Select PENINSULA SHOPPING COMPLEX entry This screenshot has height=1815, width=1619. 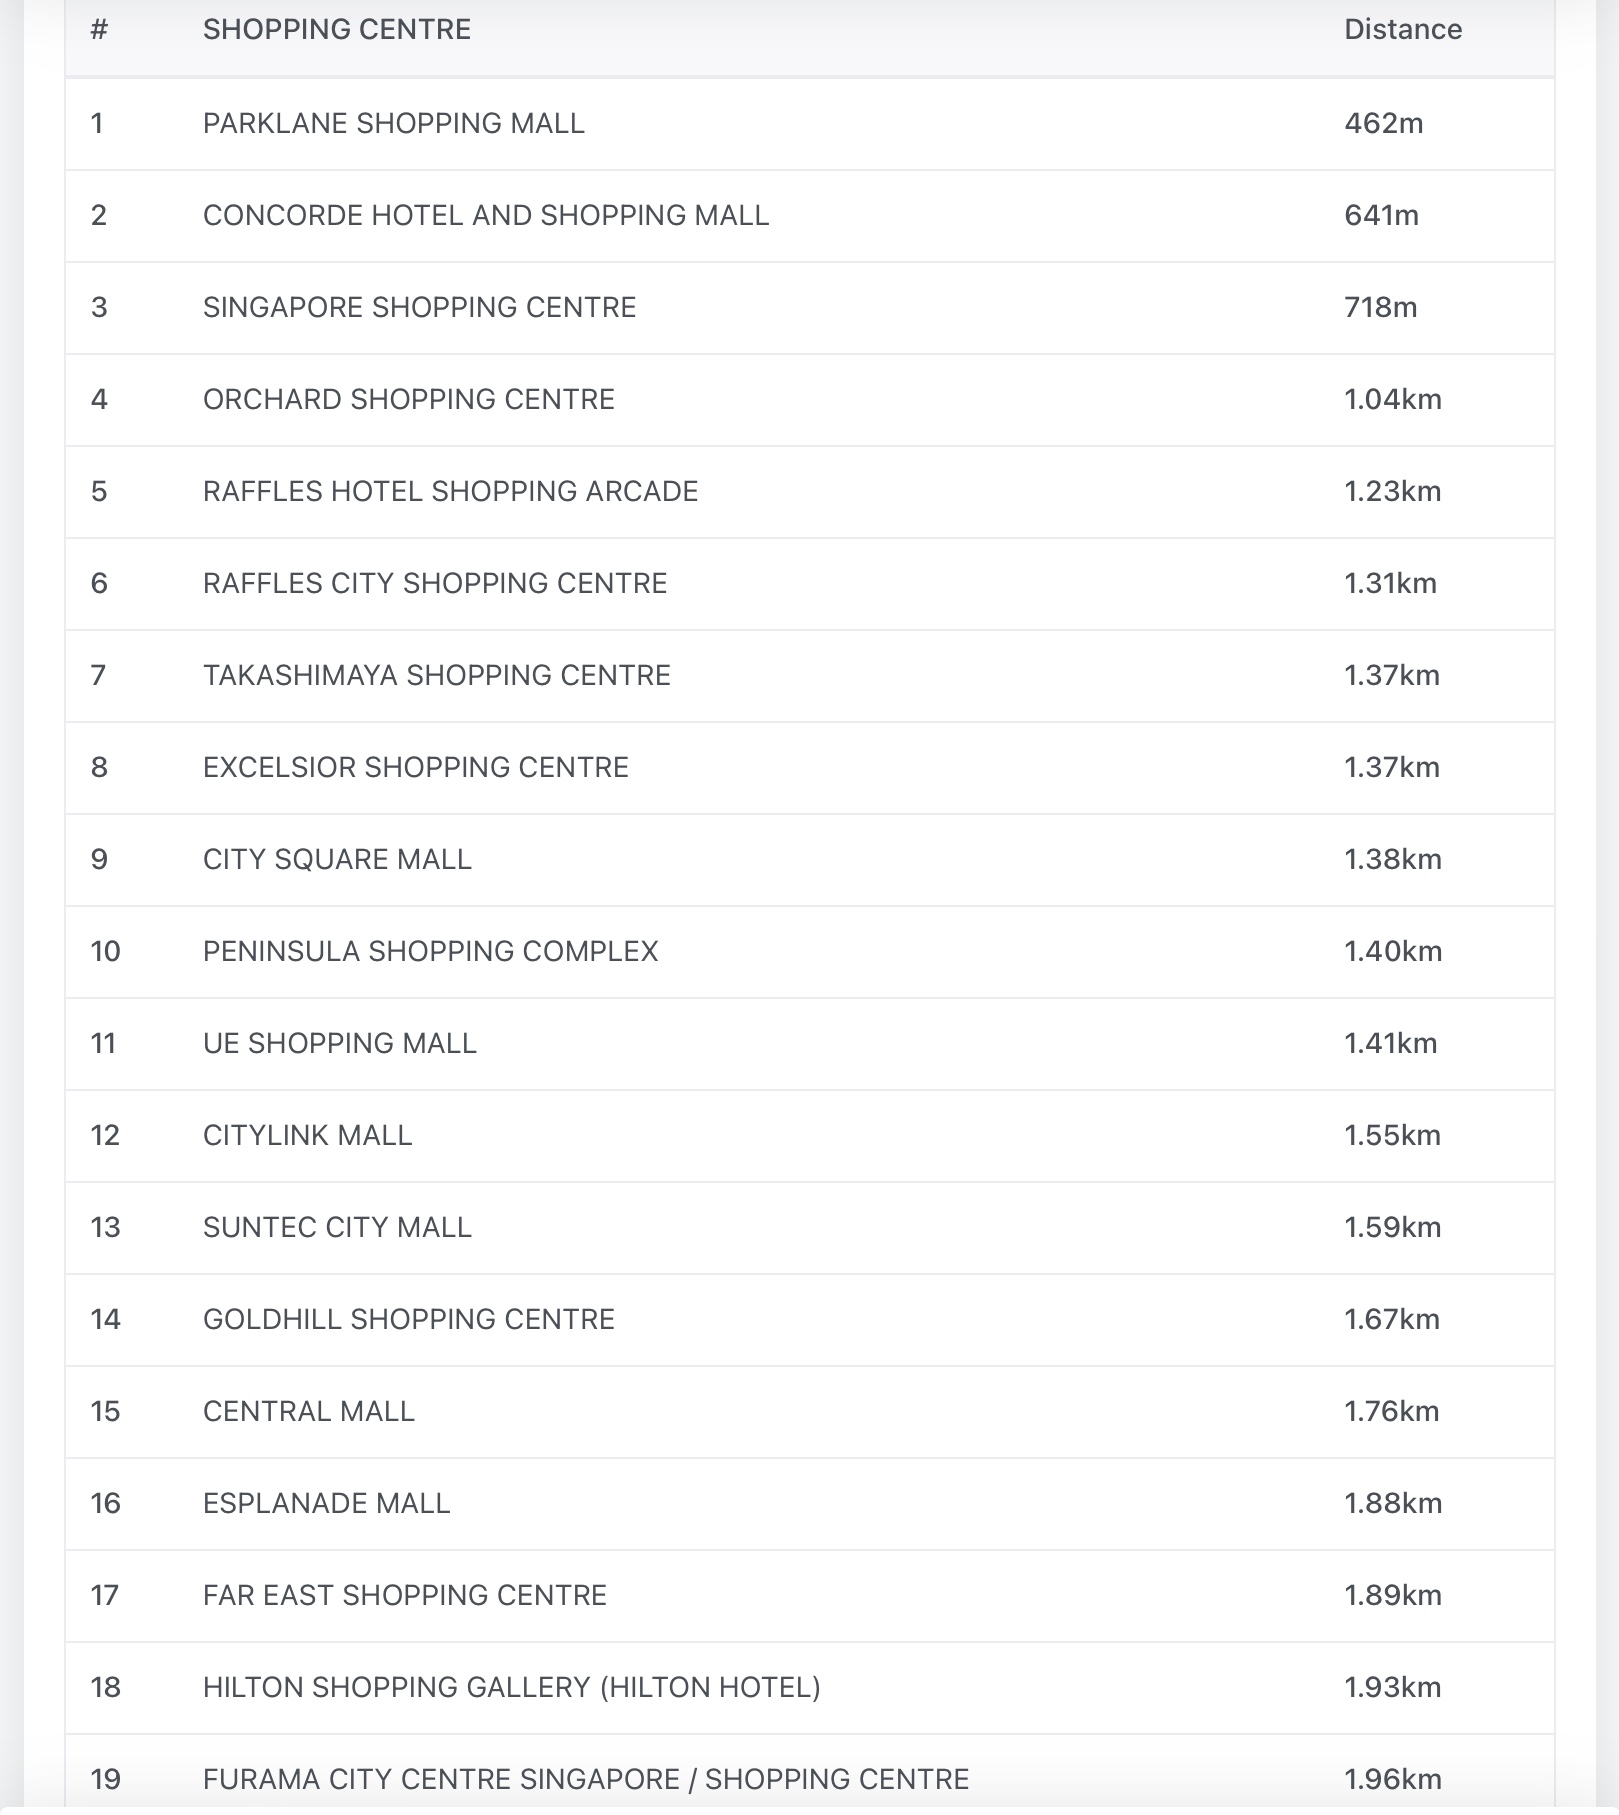(x=430, y=951)
